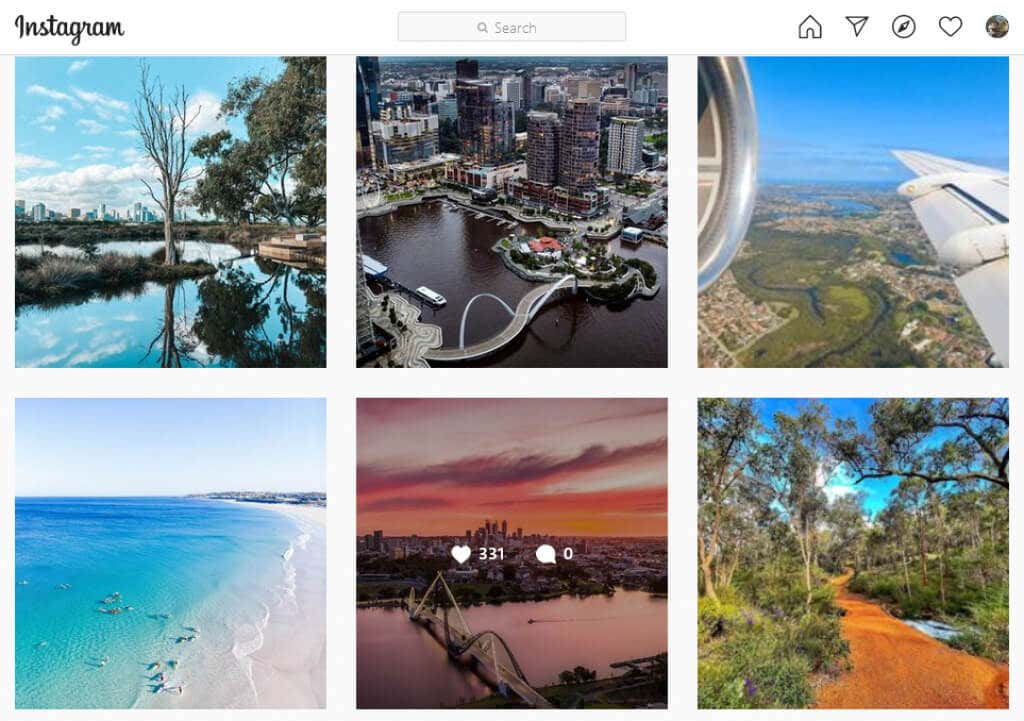
Task: Open direct messages paper plane icon
Action: tap(857, 27)
